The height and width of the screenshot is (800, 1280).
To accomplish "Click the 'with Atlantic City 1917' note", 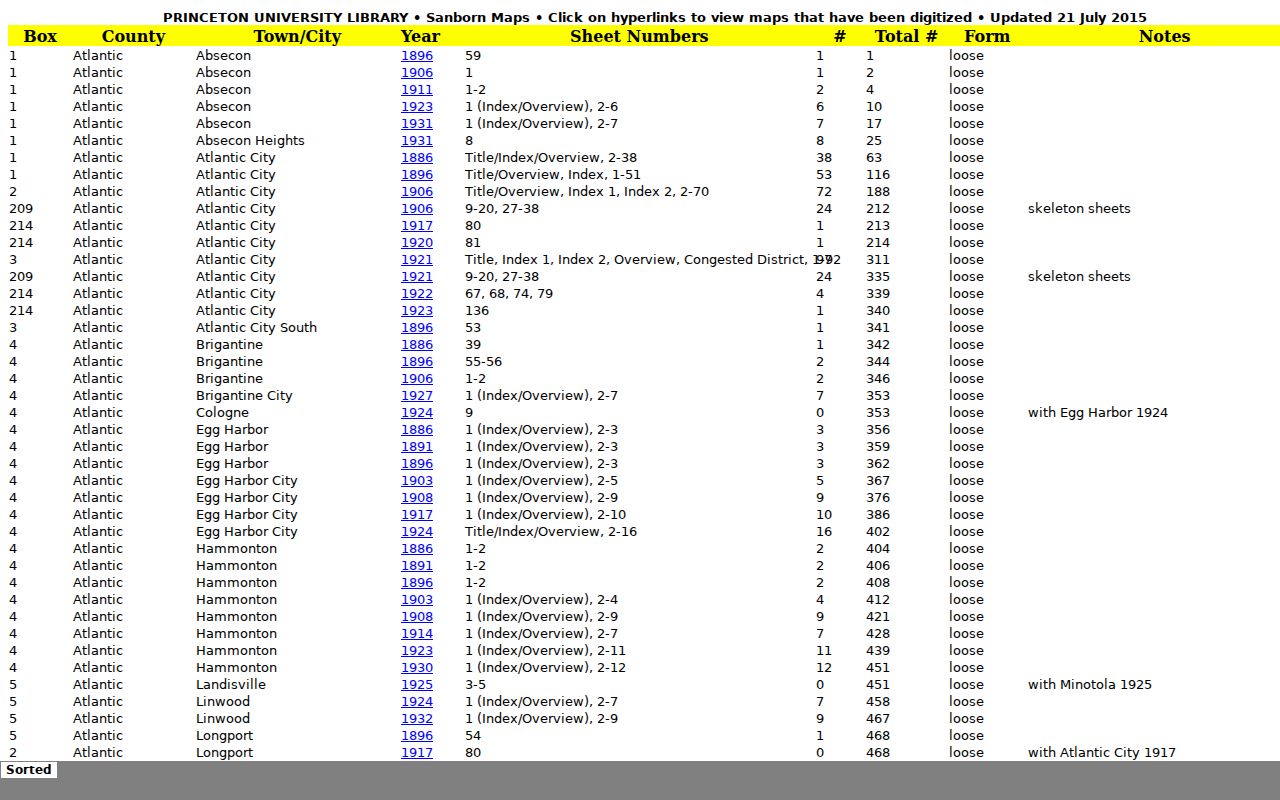I will tap(1102, 753).
